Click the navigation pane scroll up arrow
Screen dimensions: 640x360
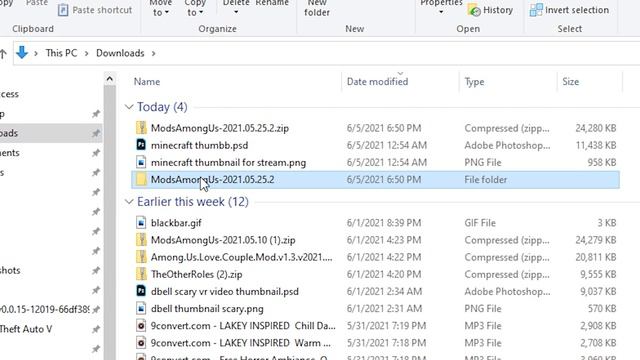[x=110, y=79]
